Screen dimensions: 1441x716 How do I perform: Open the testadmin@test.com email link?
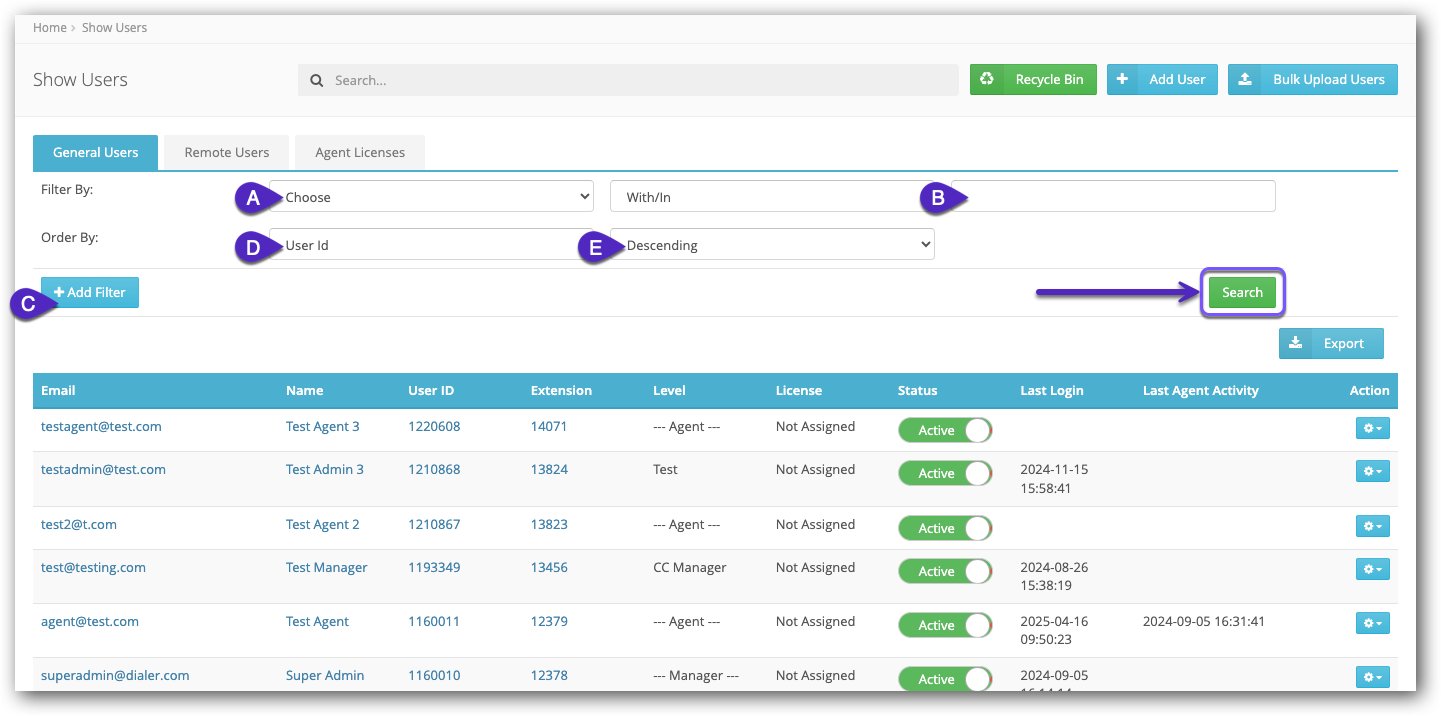(103, 469)
